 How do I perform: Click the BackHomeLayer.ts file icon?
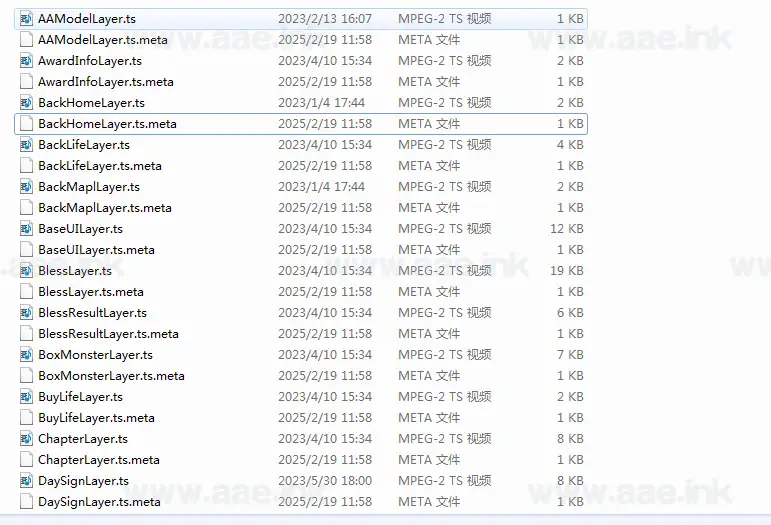point(26,103)
